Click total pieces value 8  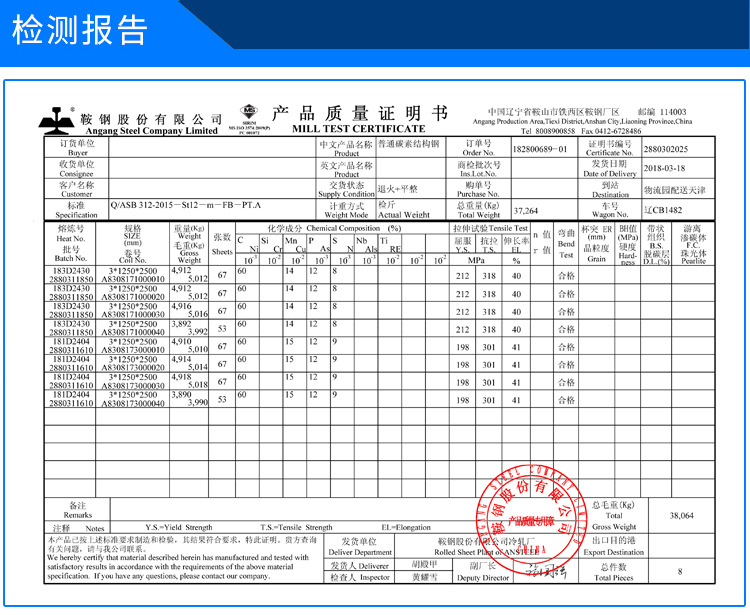[x=680, y=571]
